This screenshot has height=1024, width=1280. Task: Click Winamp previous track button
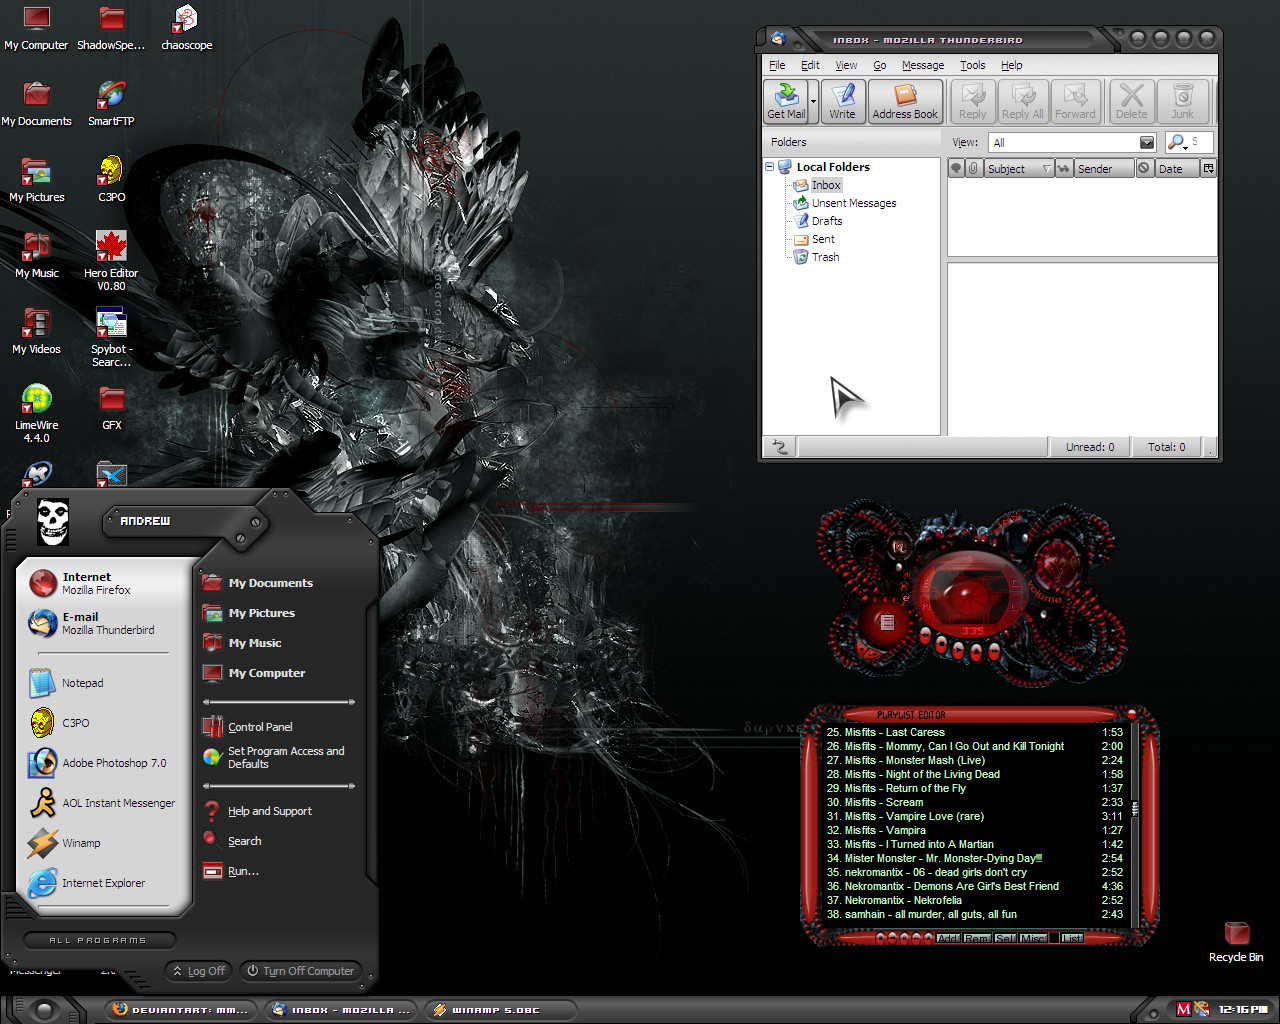(x=925, y=636)
